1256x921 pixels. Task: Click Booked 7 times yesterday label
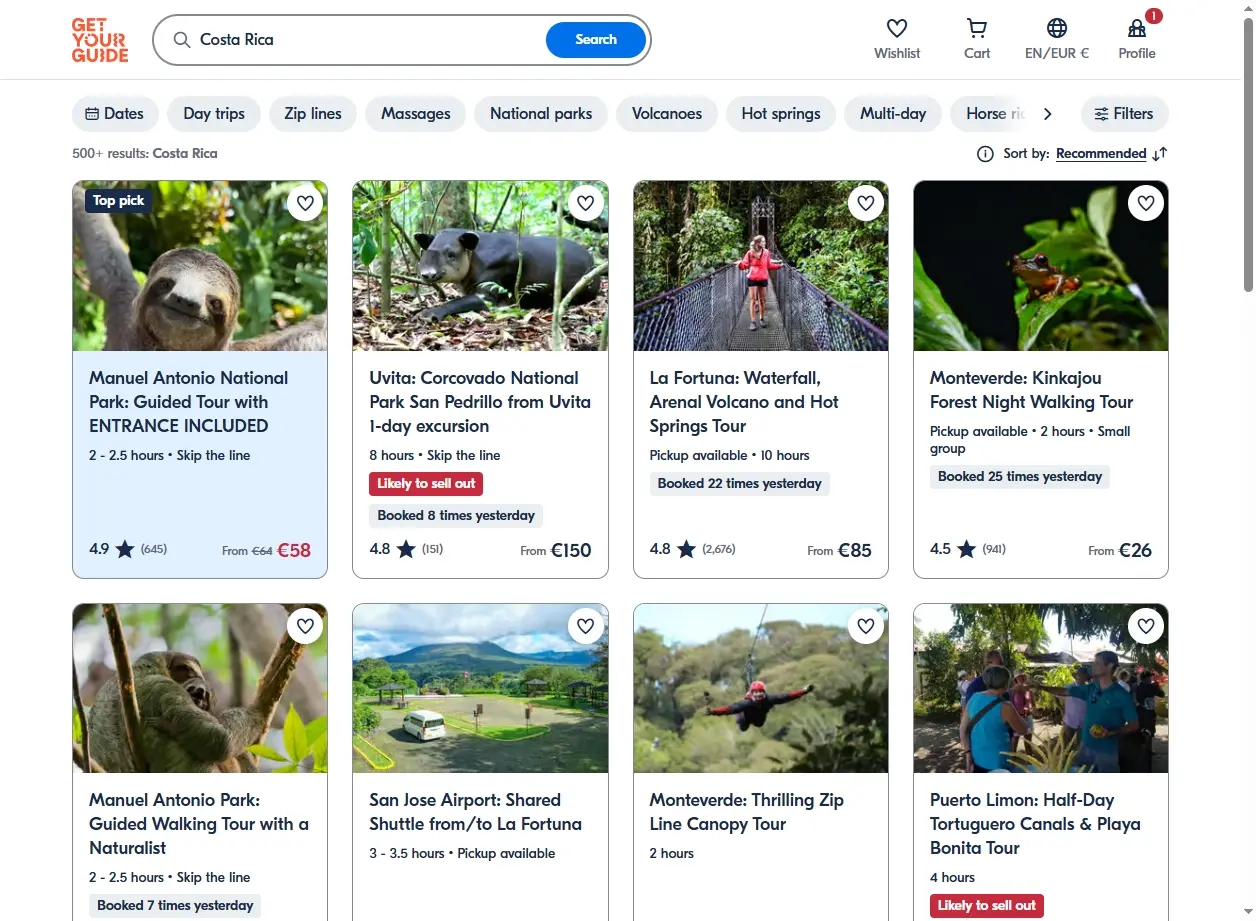[175, 906]
